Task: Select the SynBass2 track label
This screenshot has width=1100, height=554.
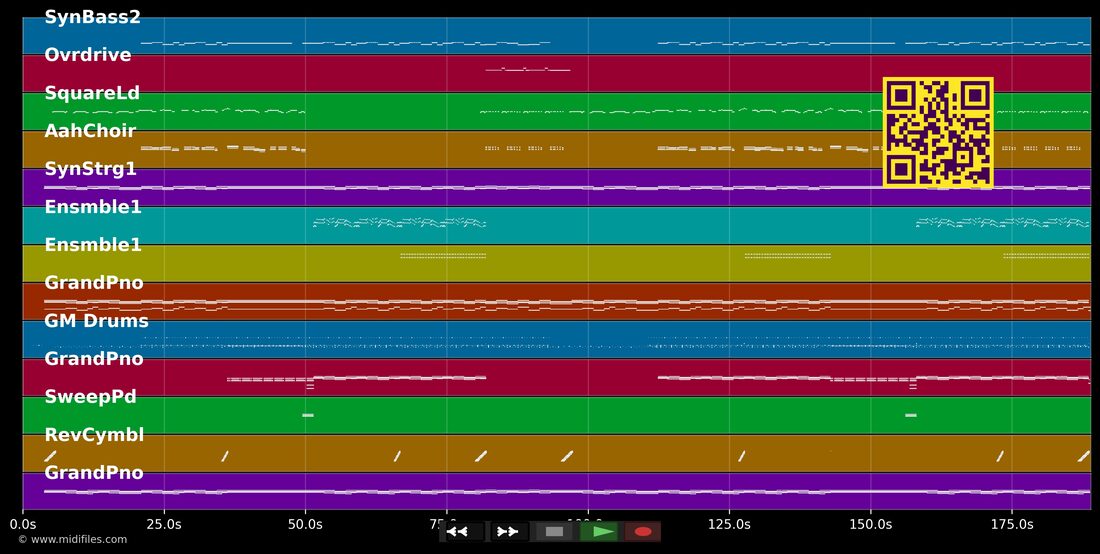Action: coord(93,18)
